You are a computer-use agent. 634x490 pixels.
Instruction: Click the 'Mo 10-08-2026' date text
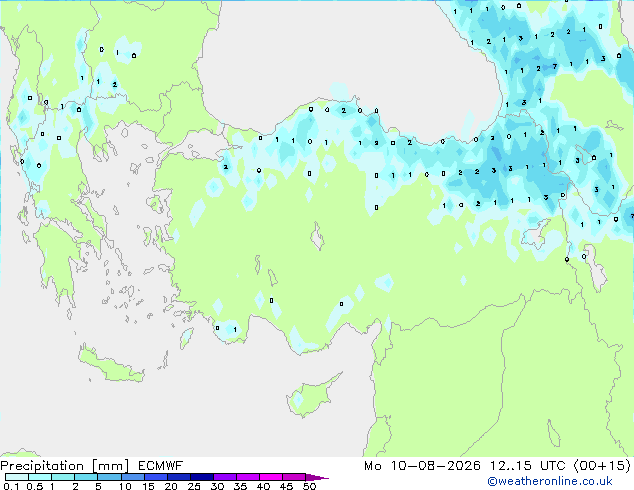(x=422, y=466)
